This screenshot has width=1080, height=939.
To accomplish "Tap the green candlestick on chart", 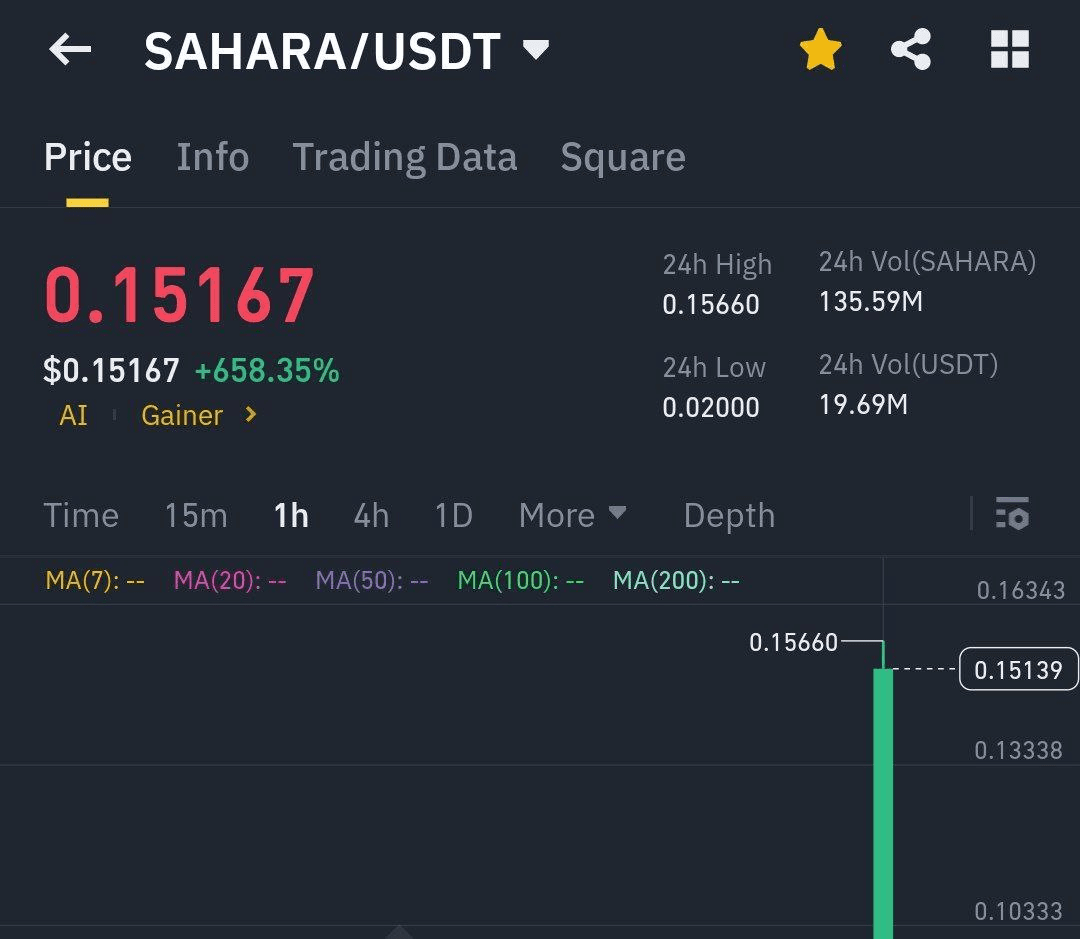I will point(883,800).
